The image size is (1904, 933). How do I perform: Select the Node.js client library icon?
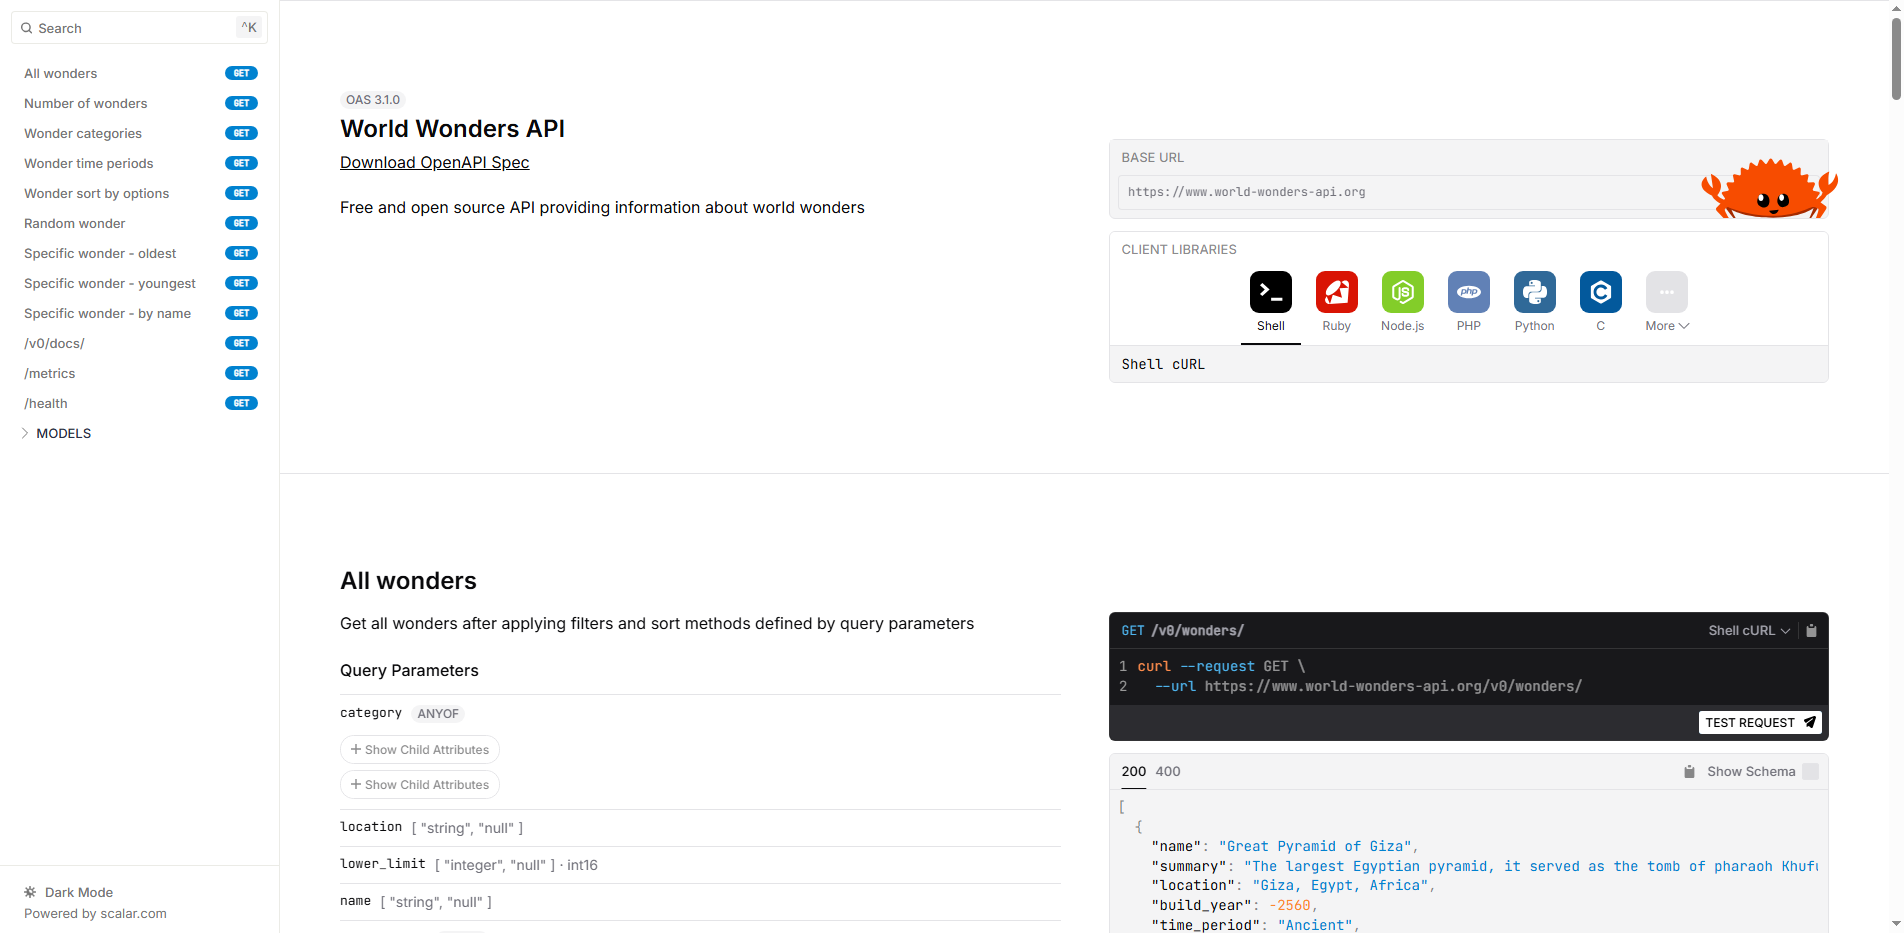pyautogui.click(x=1402, y=292)
